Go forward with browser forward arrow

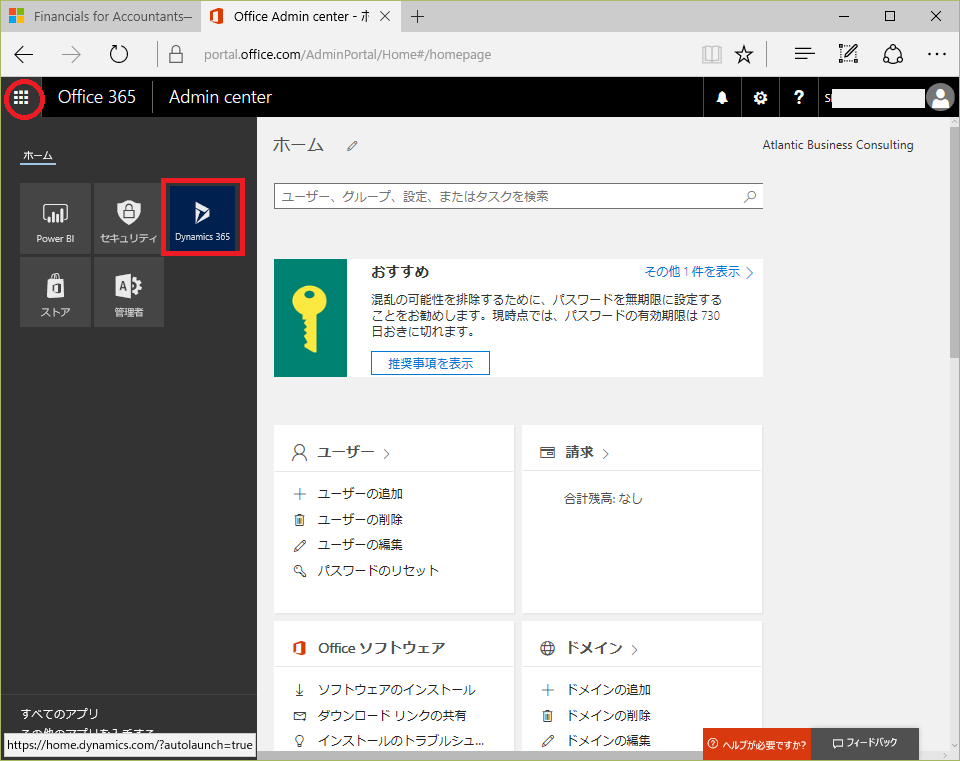(x=71, y=54)
